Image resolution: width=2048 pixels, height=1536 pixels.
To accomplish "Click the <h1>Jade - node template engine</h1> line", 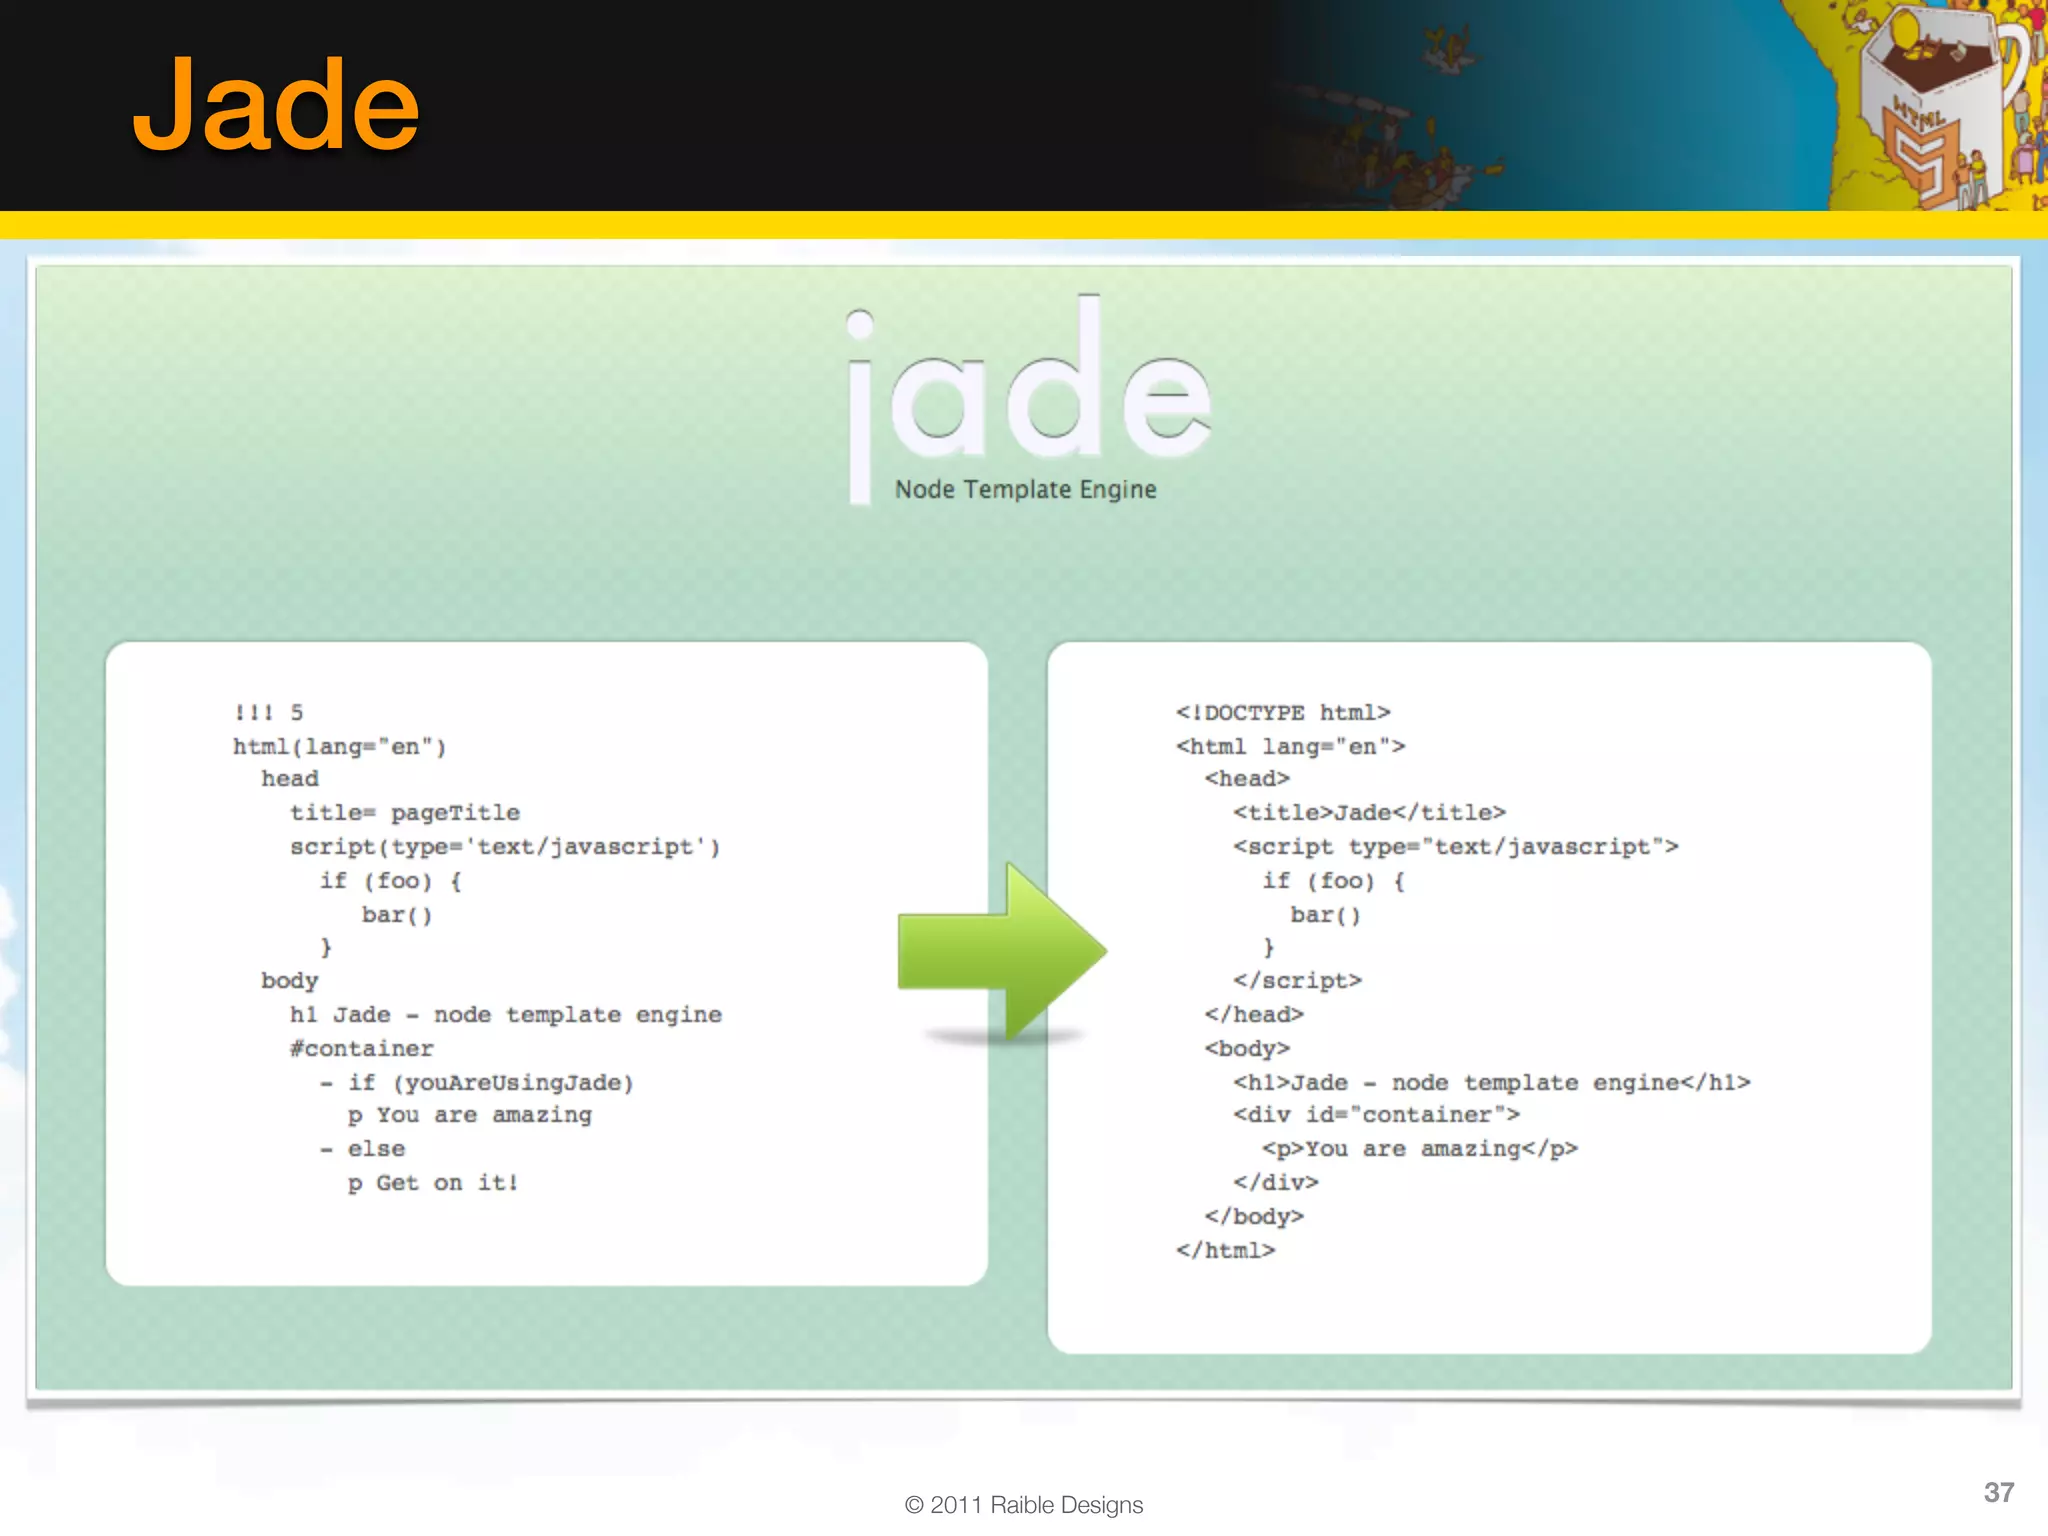I will click(x=1492, y=1082).
